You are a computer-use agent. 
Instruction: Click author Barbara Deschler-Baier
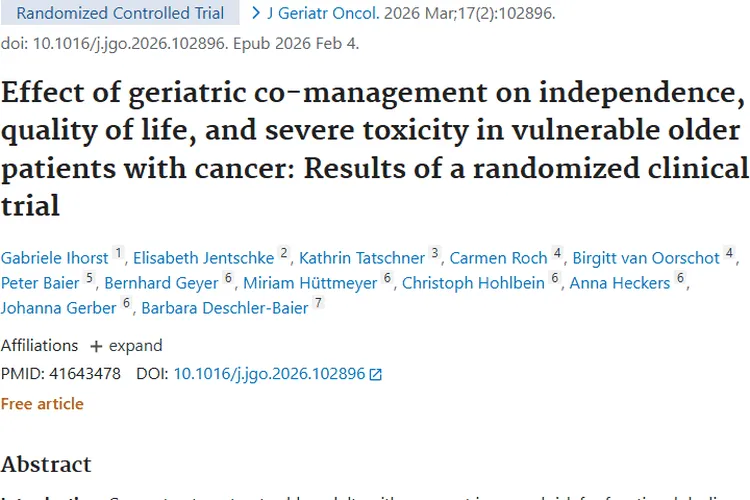[225, 308]
